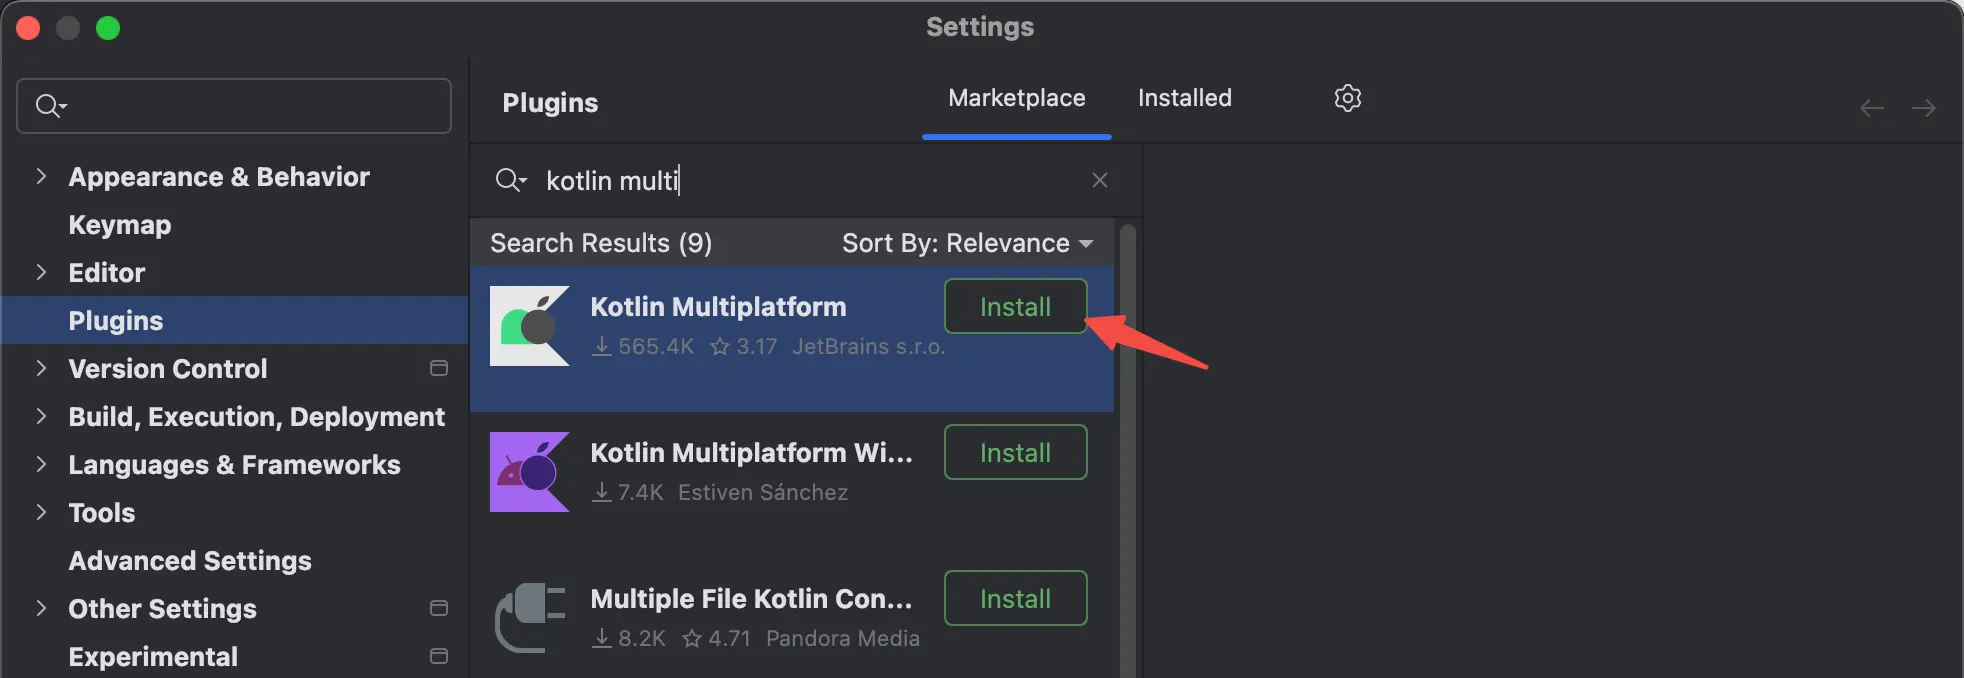Screen dimensions: 1964x678
Task: Expand the Editor settings section
Action: (41, 272)
